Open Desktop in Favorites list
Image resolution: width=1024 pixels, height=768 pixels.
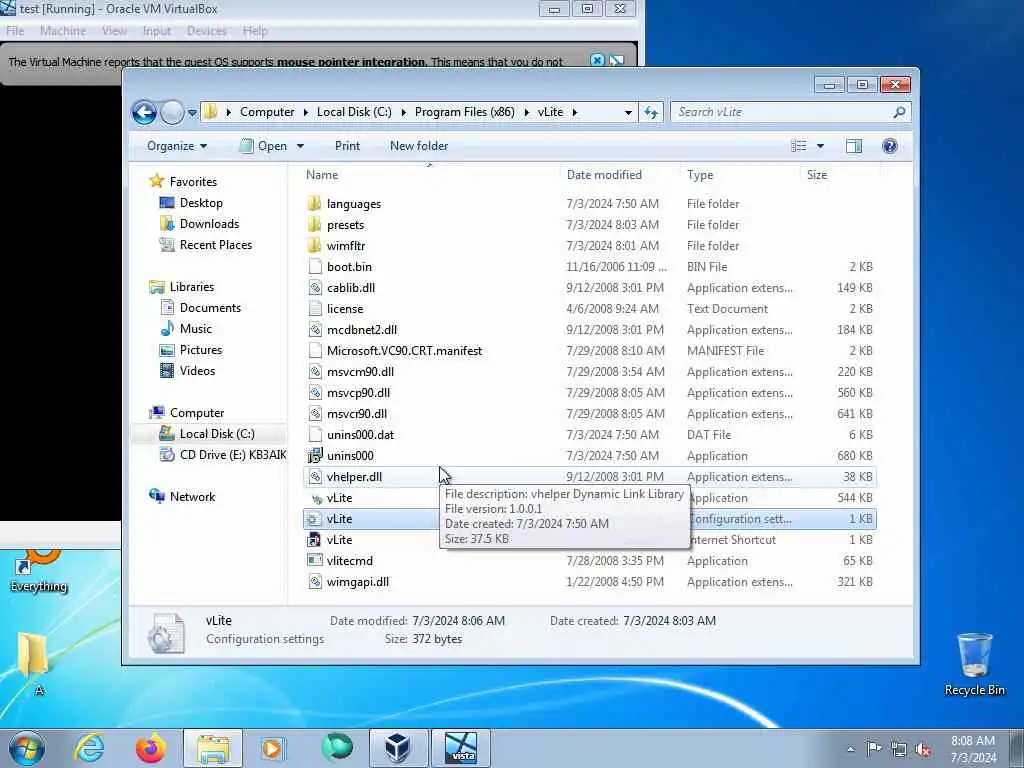tap(201, 203)
